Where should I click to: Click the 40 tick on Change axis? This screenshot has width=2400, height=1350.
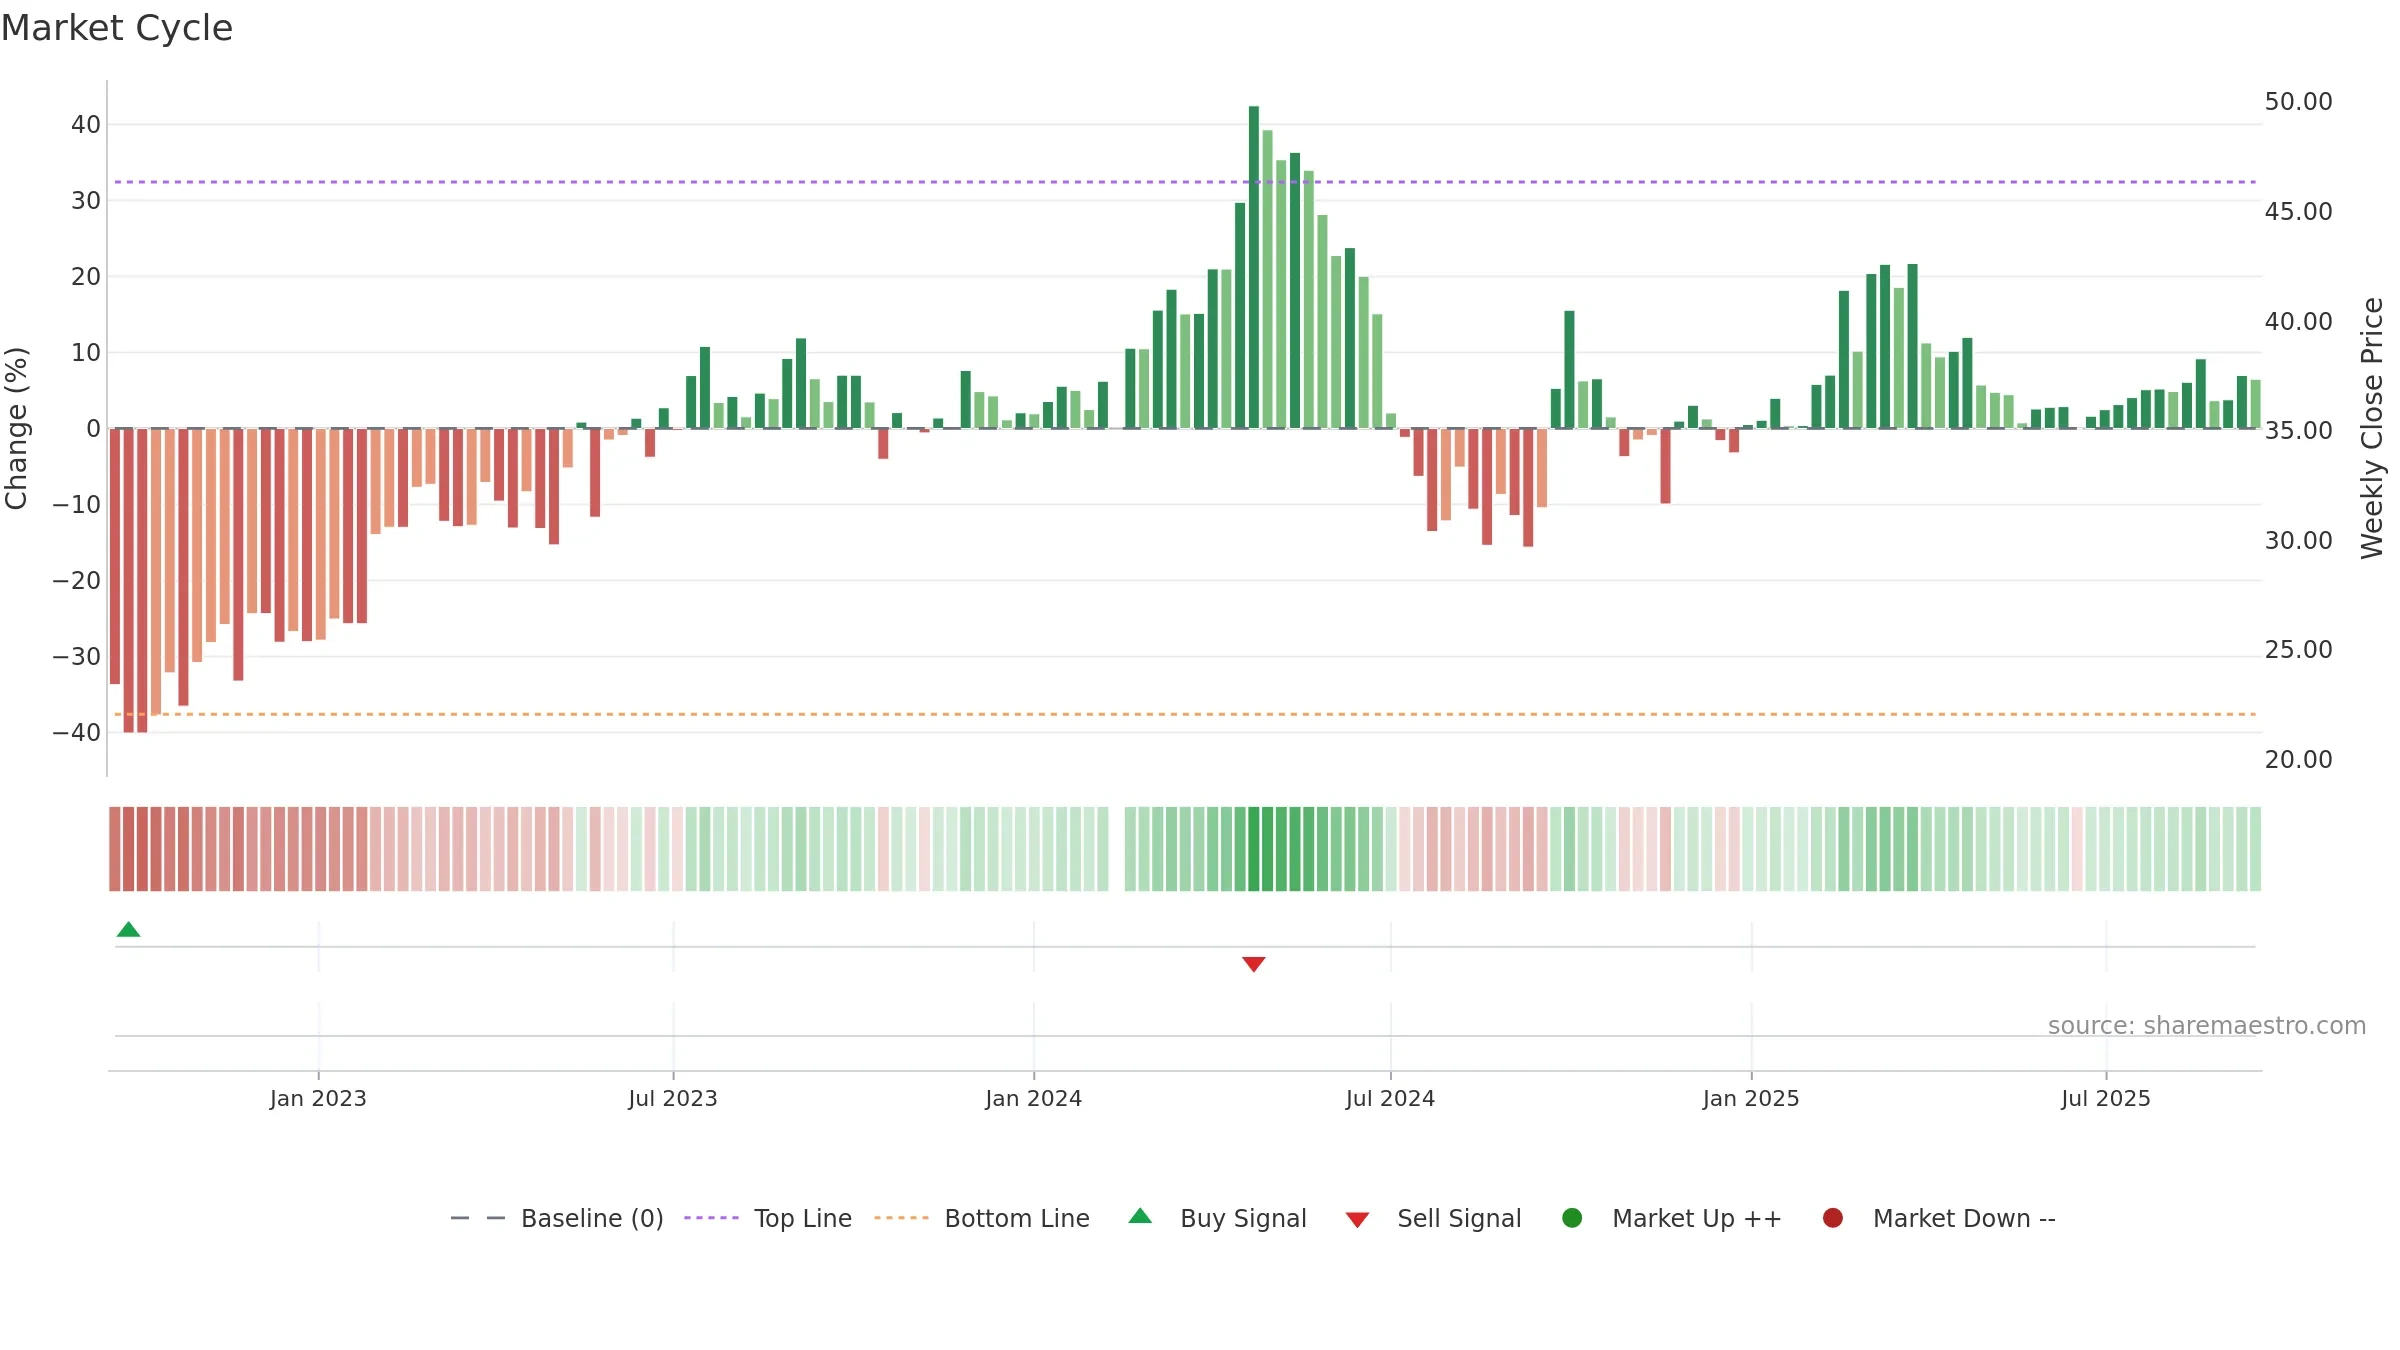coord(86,125)
